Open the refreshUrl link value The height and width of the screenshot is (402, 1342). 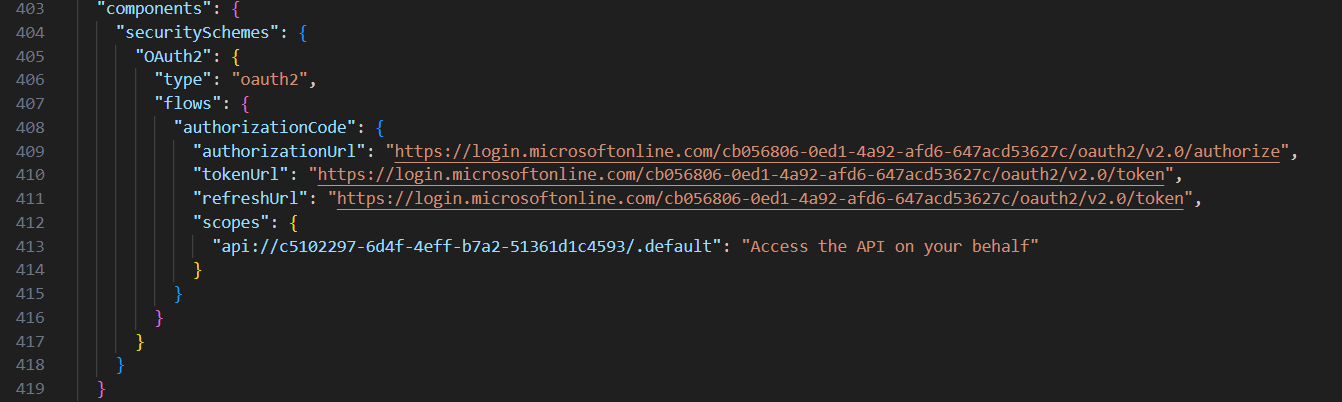(x=760, y=198)
